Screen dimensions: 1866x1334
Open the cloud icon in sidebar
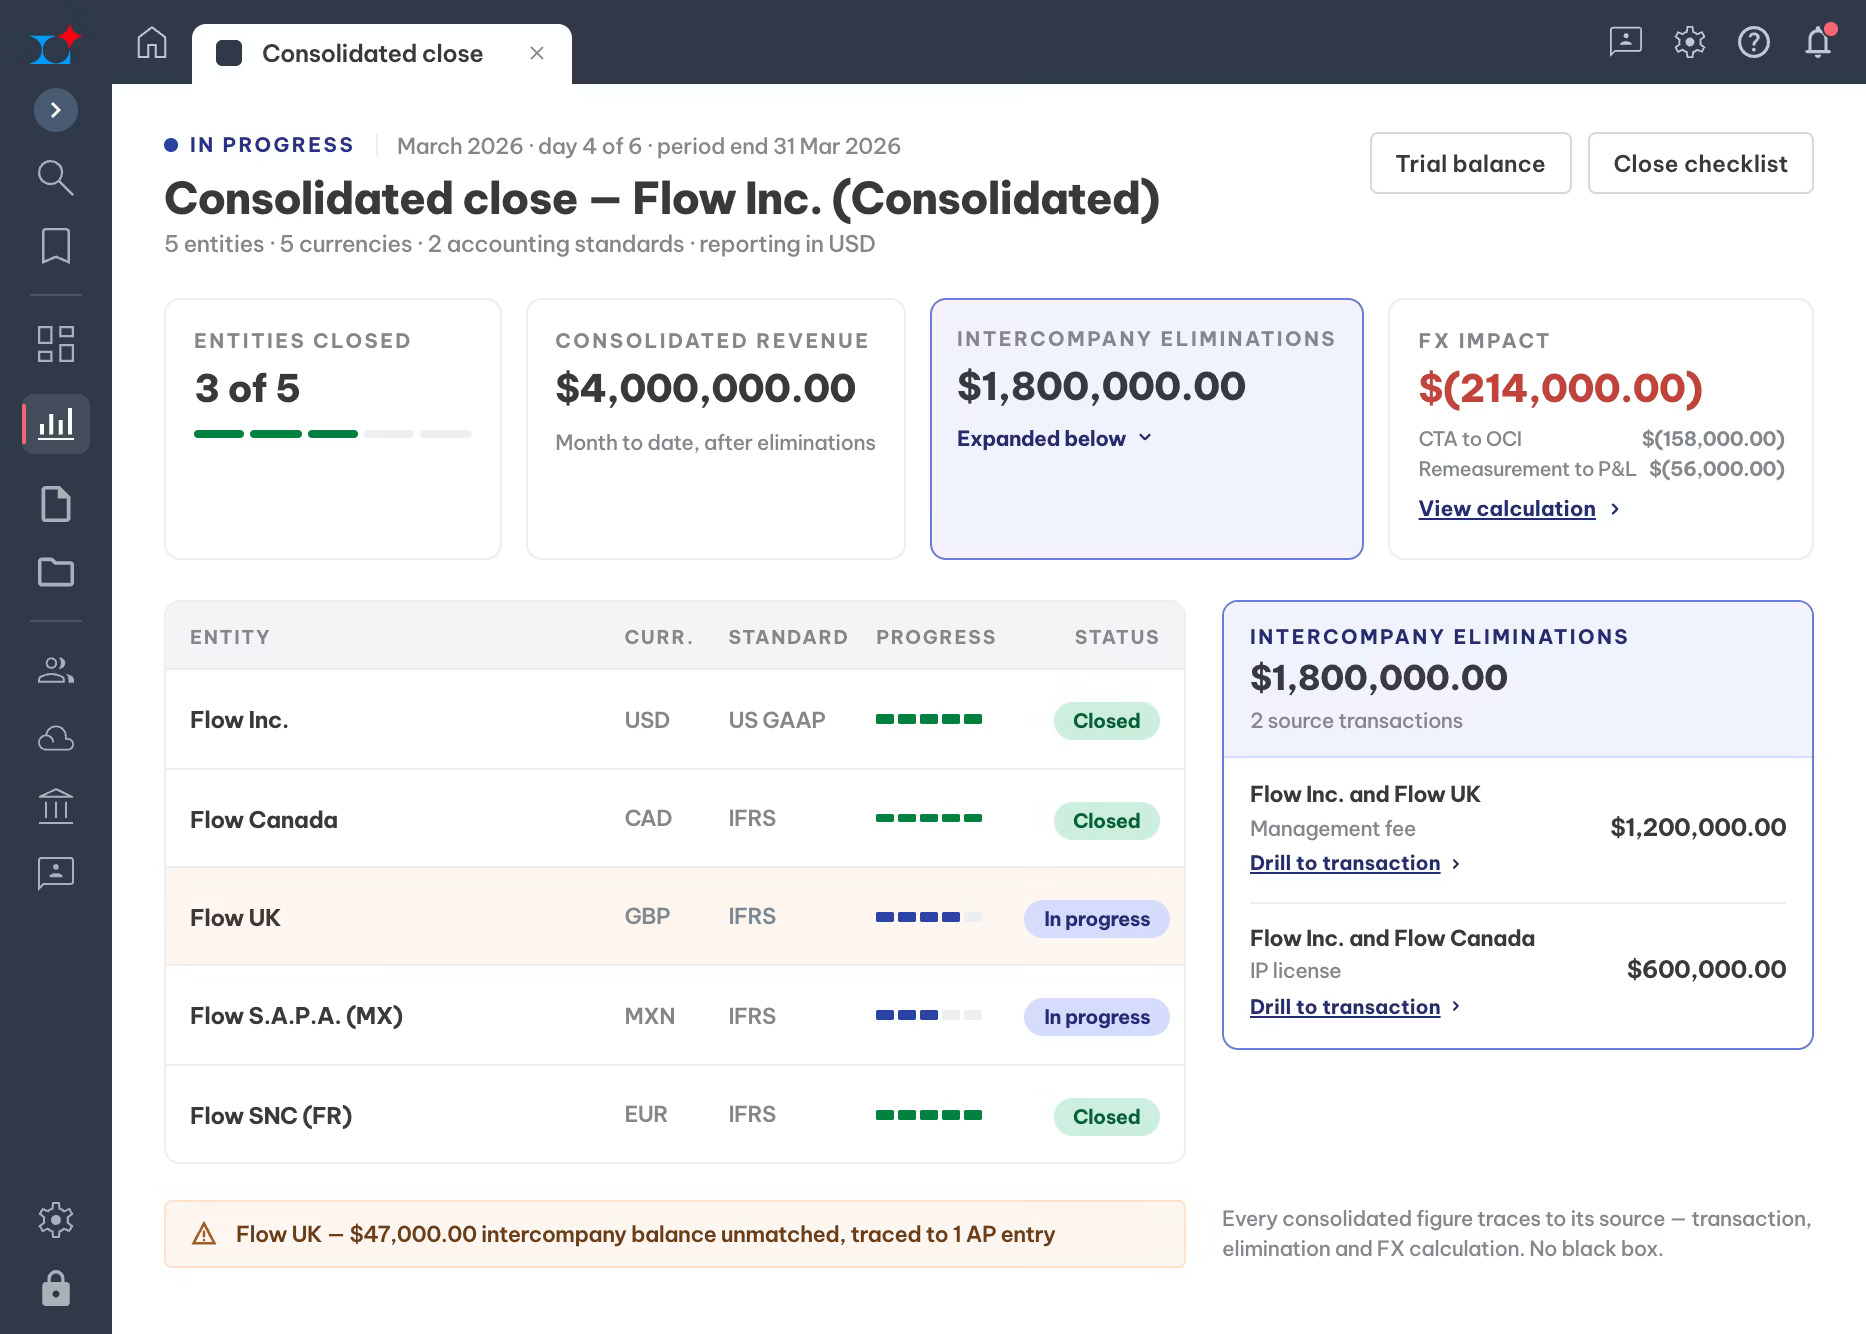(x=56, y=739)
